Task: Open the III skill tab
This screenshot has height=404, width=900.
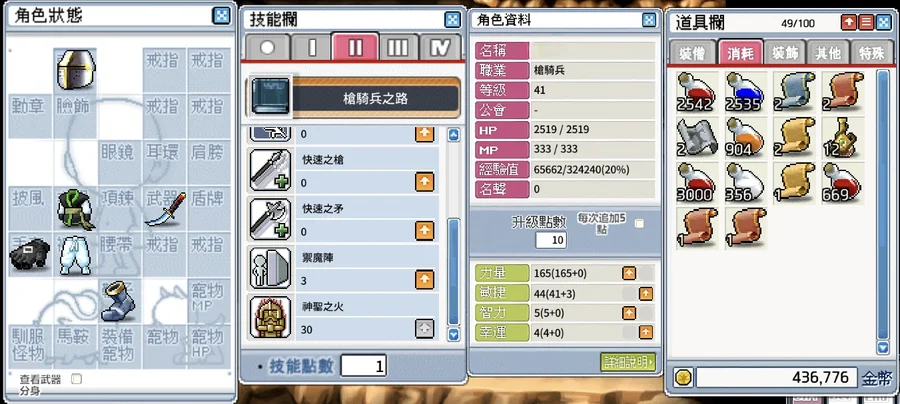Action: pyautogui.click(x=398, y=48)
